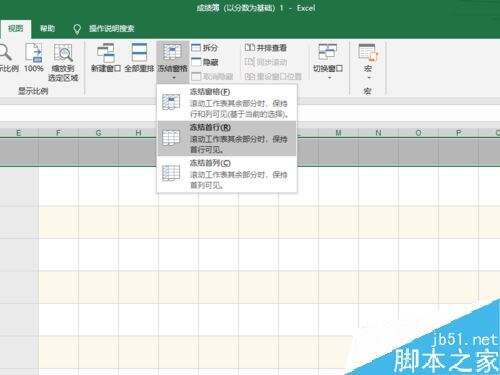Click the Hide (隐藏) window button

coord(205,62)
